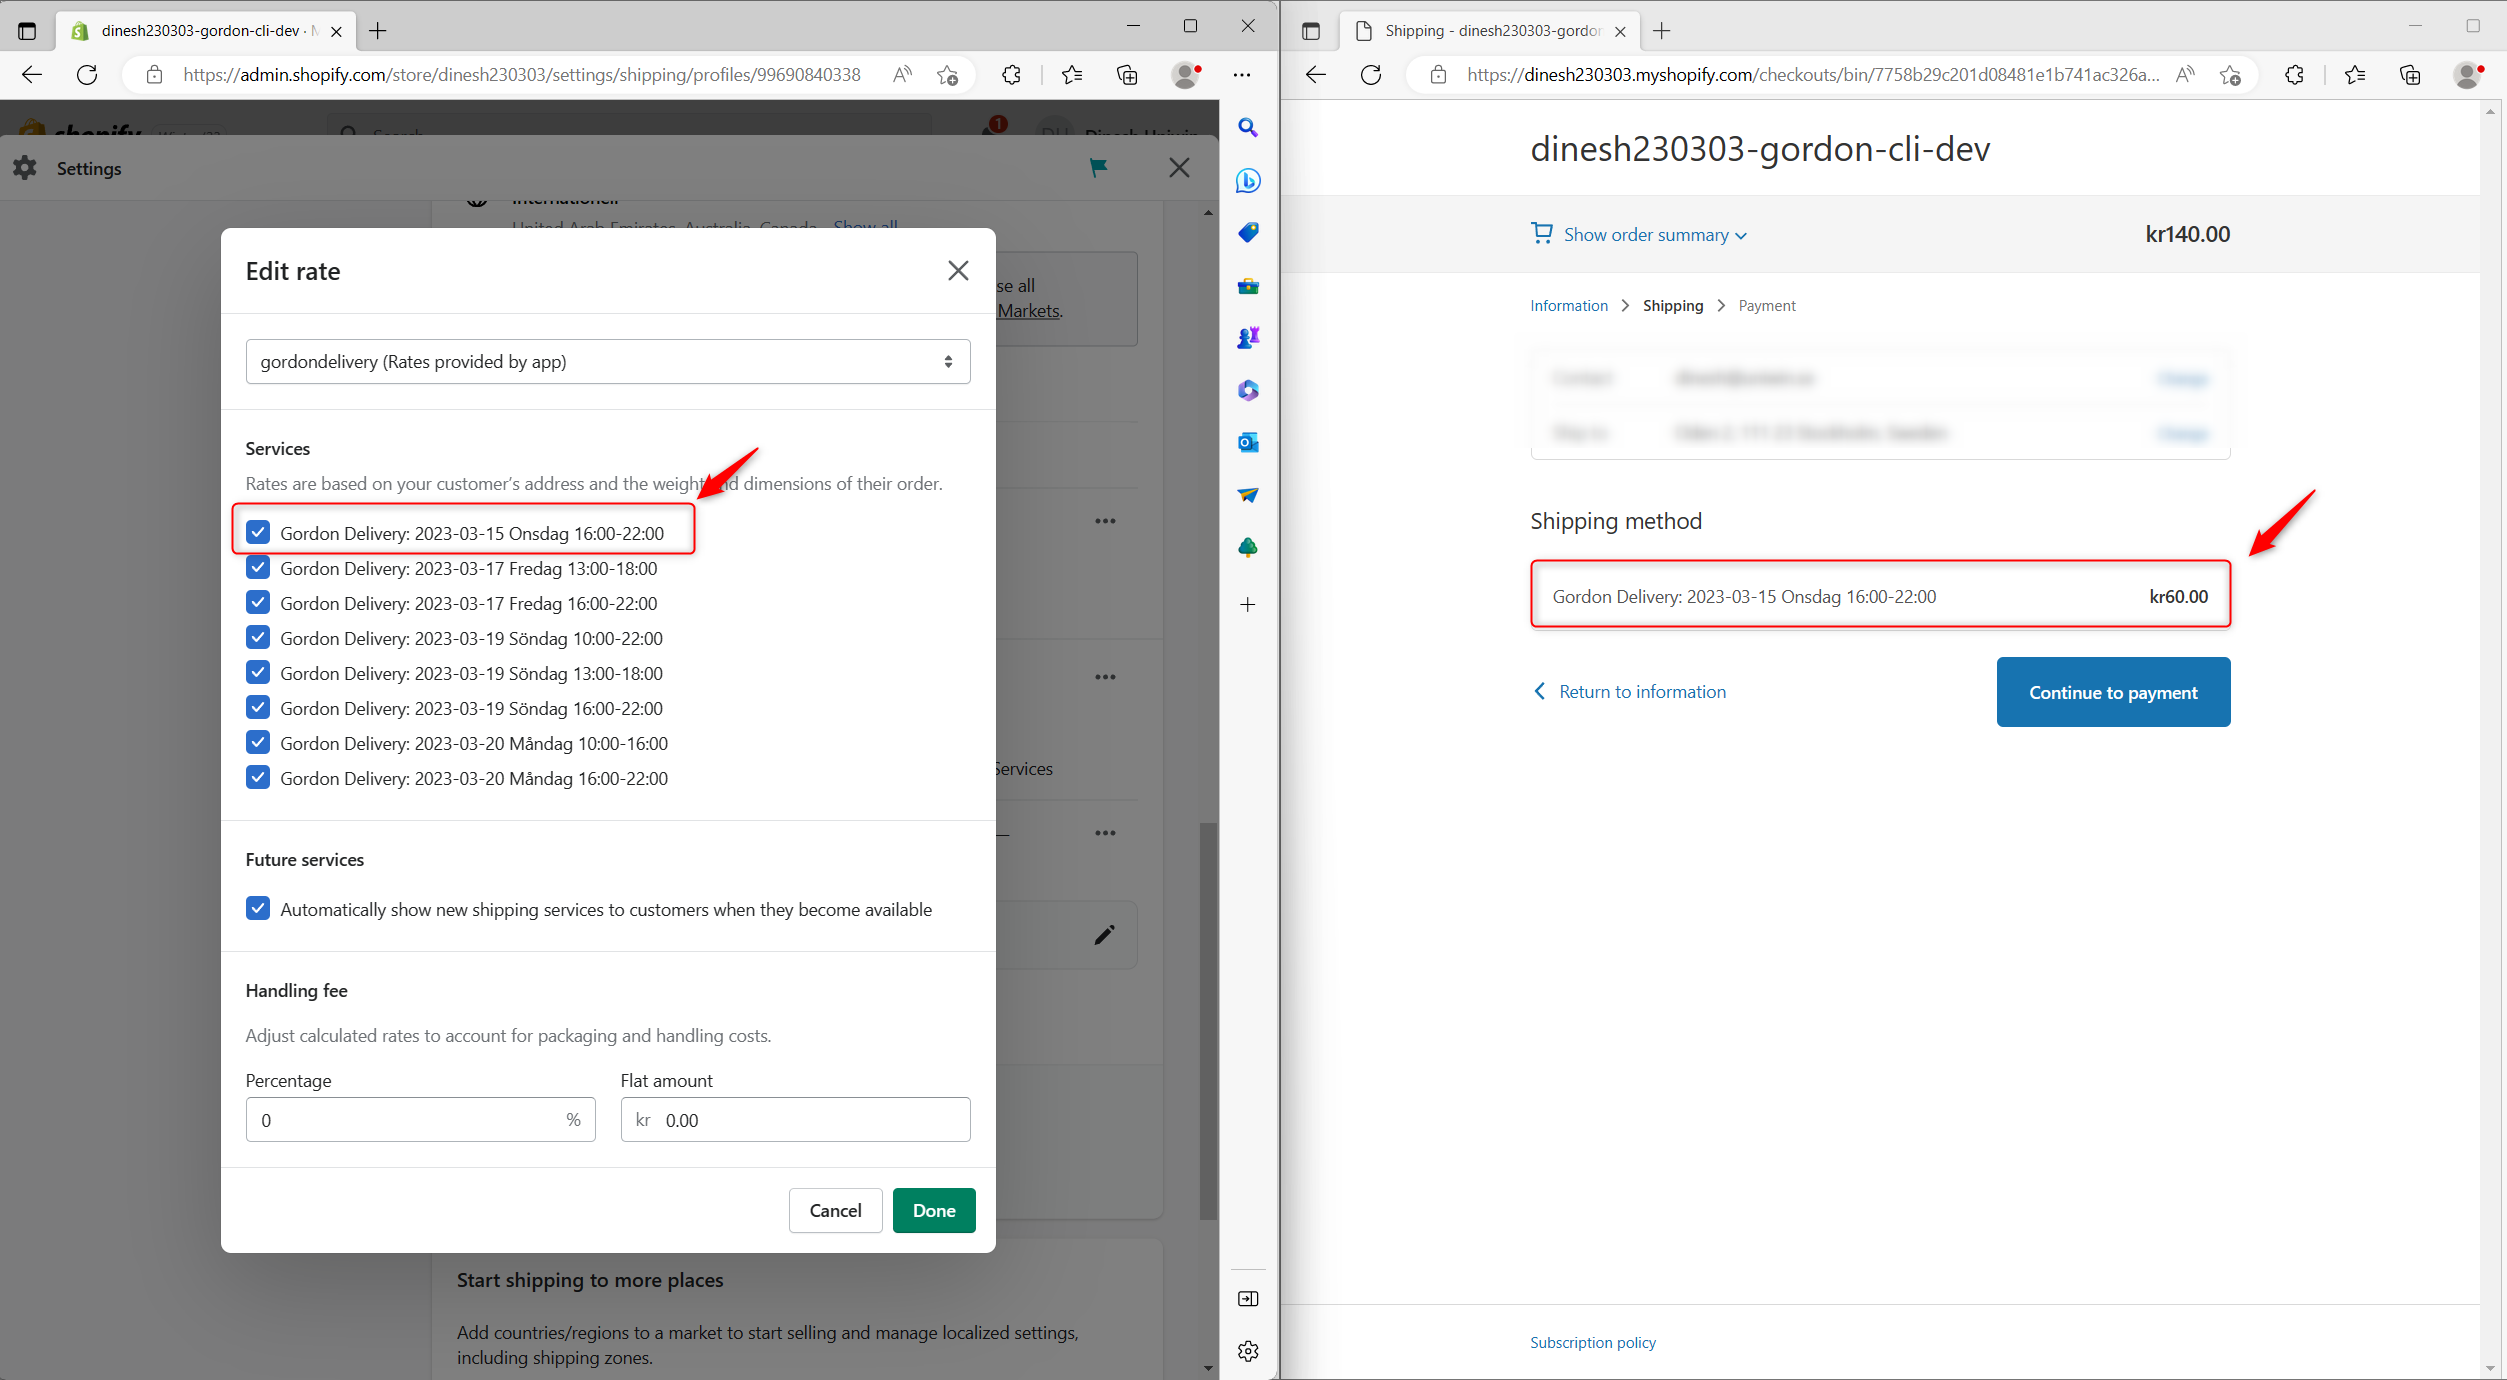This screenshot has height=1380, width=2507.
Task: Open the Bing chat sidebar icon
Action: click(1247, 181)
